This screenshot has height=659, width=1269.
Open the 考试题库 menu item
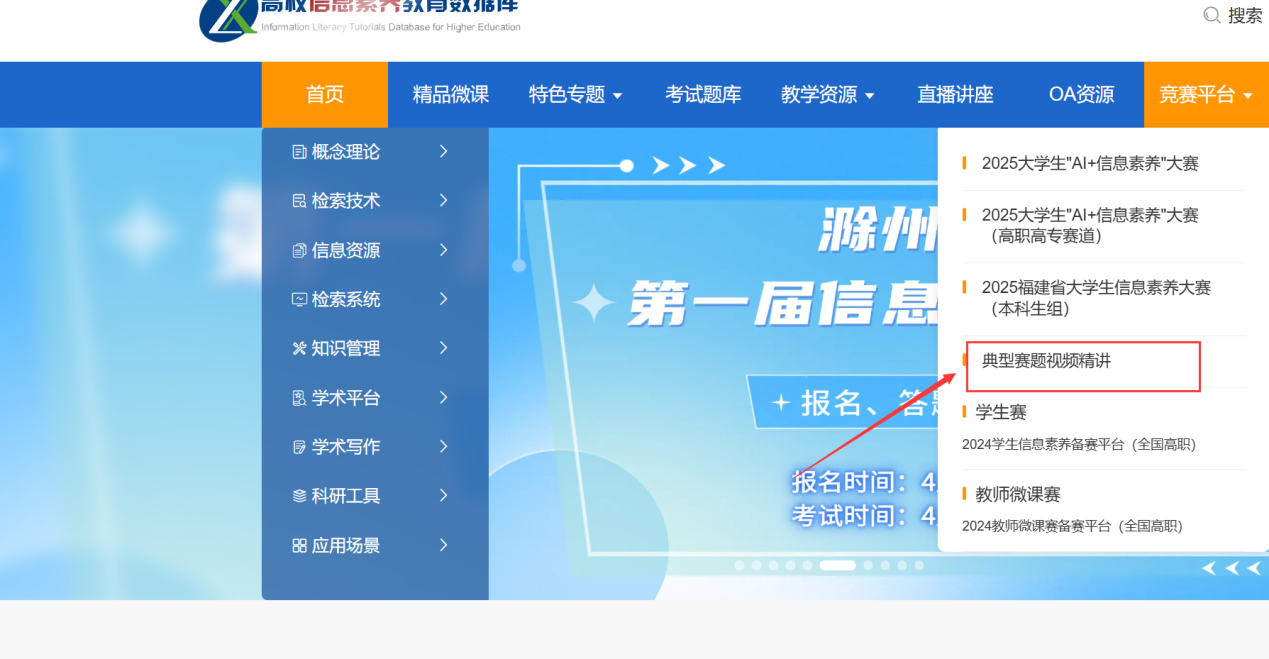(x=703, y=95)
